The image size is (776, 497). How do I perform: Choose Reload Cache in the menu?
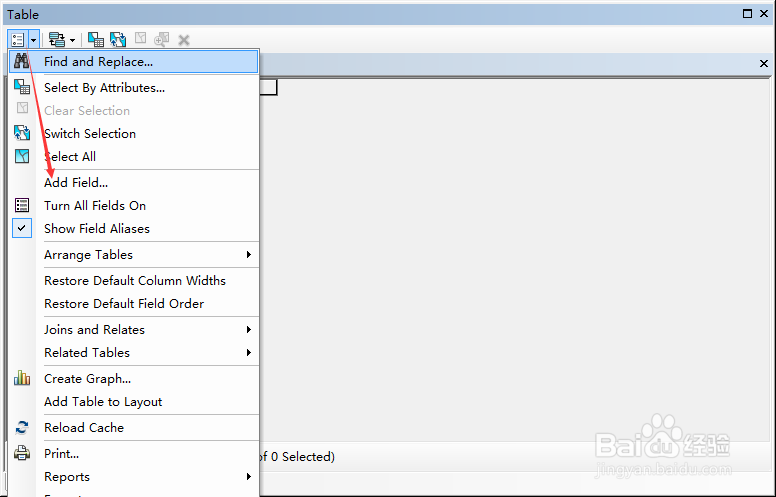point(134,428)
